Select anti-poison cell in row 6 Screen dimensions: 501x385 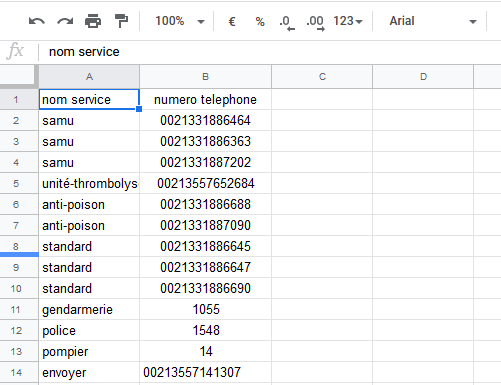(x=89, y=204)
